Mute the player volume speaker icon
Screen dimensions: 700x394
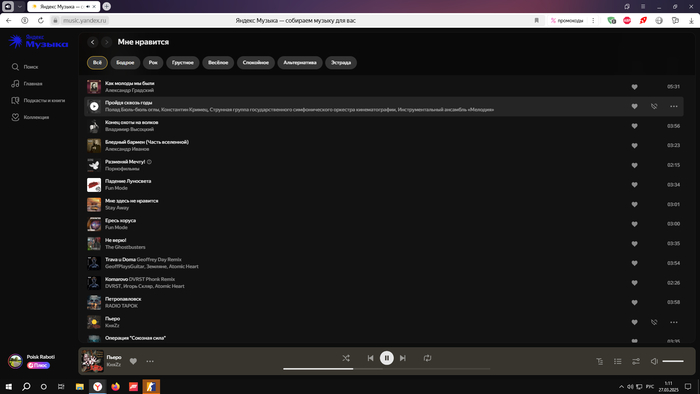[654, 361]
